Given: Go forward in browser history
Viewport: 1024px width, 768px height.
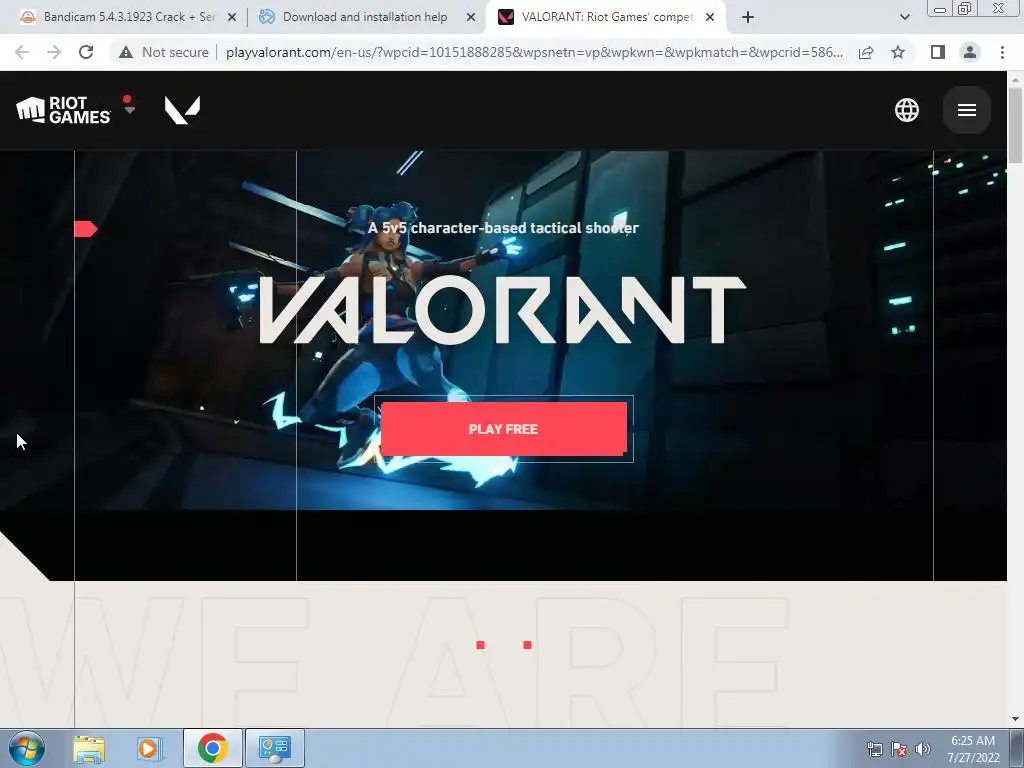Looking at the screenshot, I should pyautogui.click(x=54, y=52).
